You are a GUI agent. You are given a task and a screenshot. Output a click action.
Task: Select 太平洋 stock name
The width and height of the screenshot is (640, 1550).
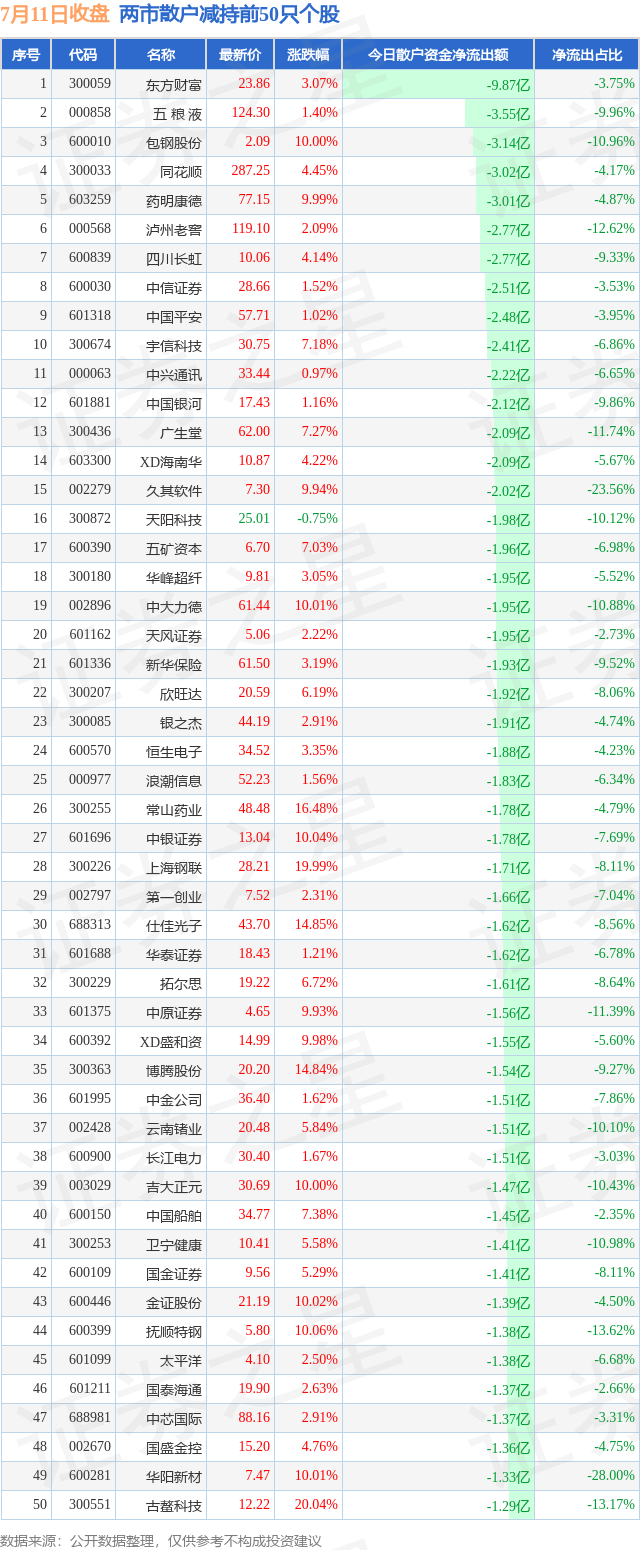(x=181, y=1360)
